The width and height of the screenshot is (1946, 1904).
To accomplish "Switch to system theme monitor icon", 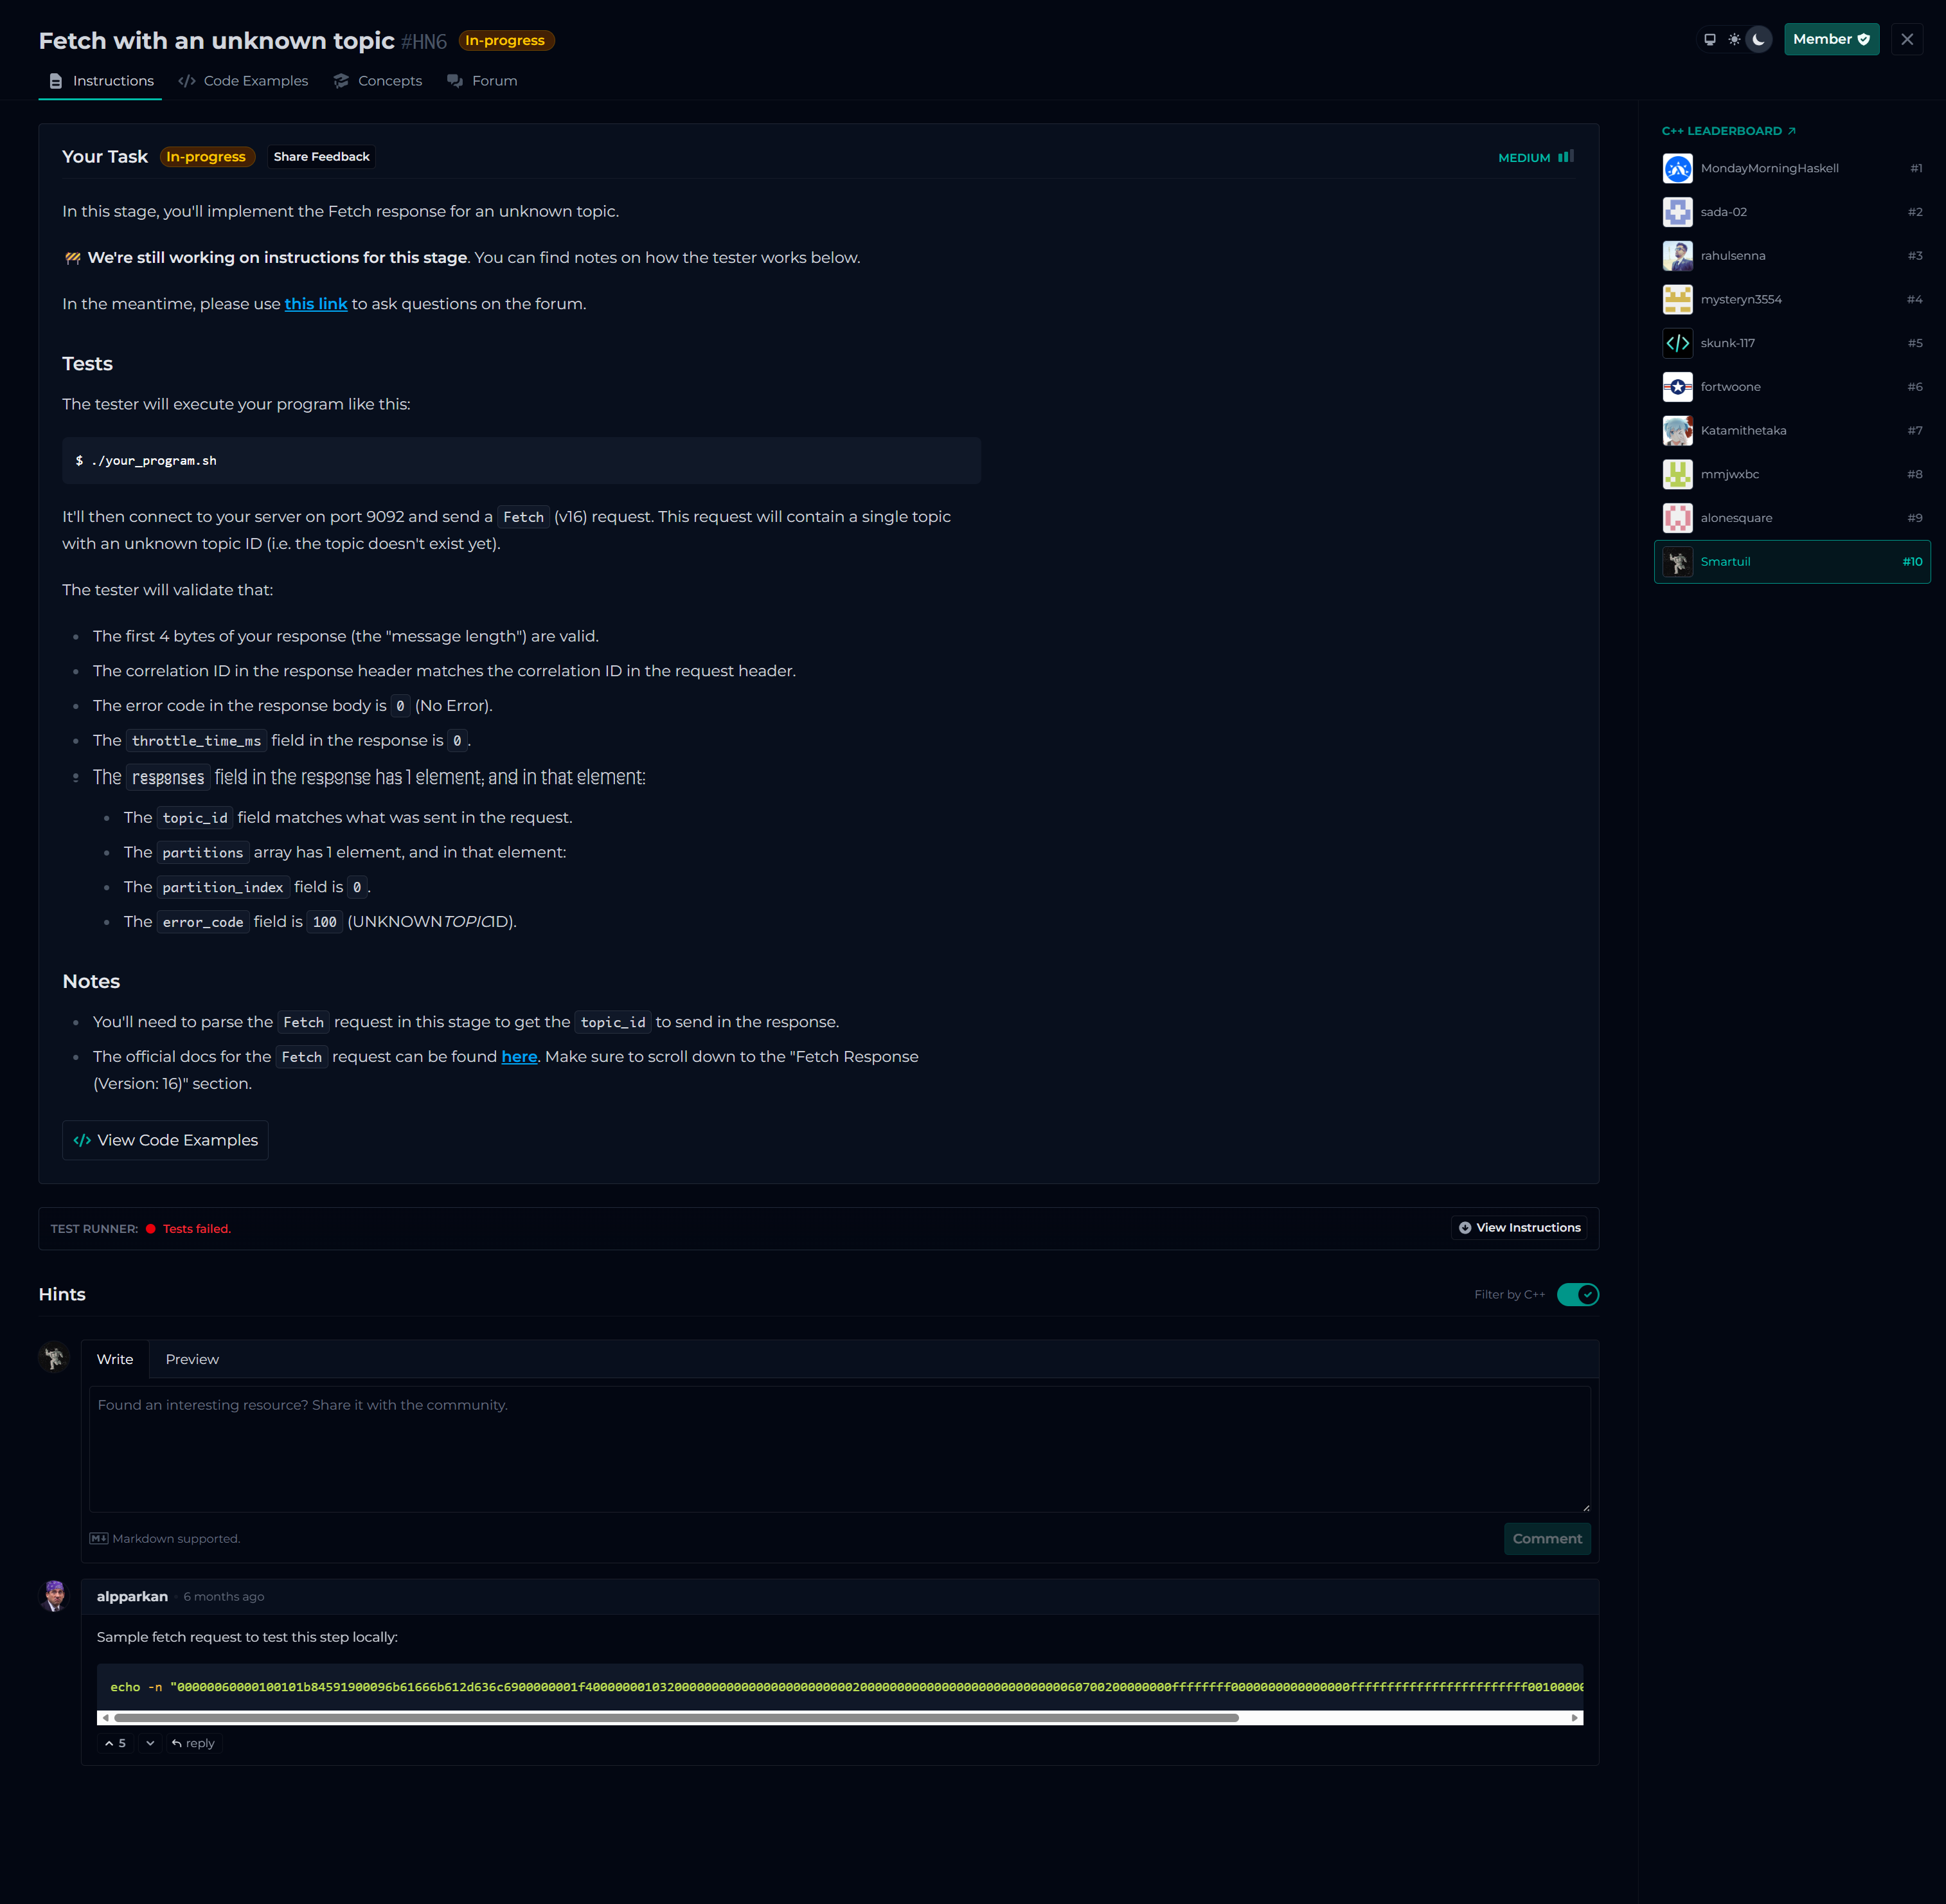I will pyautogui.click(x=1709, y=39).
